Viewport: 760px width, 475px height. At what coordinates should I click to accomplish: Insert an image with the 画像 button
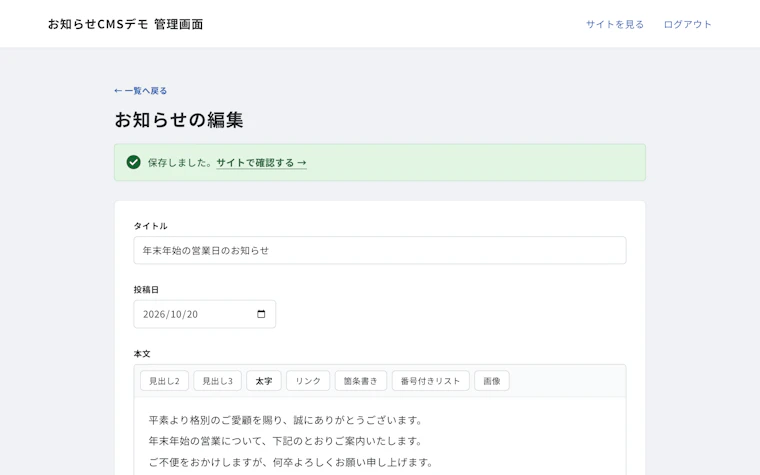pyautogui.click(x=491, y=381)
